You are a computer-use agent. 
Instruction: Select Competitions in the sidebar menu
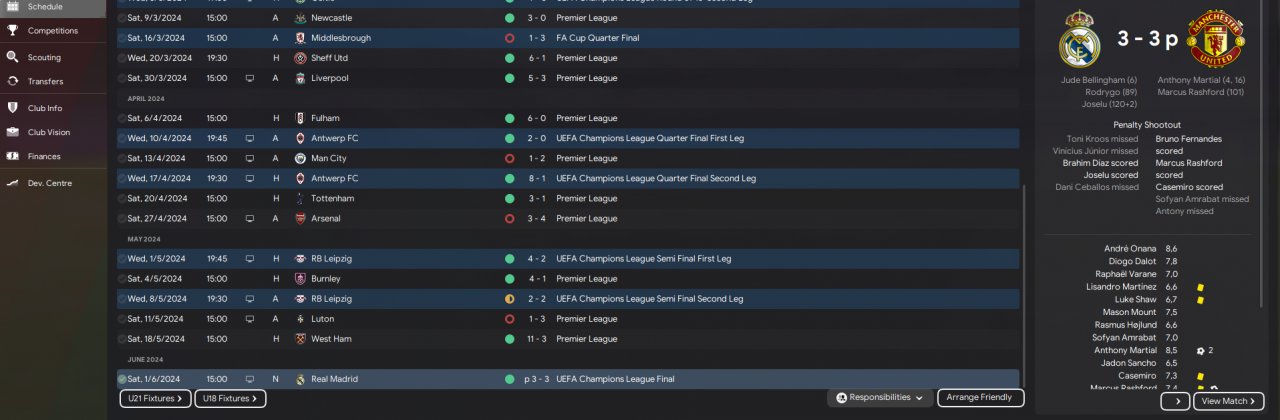pos(52,31)
